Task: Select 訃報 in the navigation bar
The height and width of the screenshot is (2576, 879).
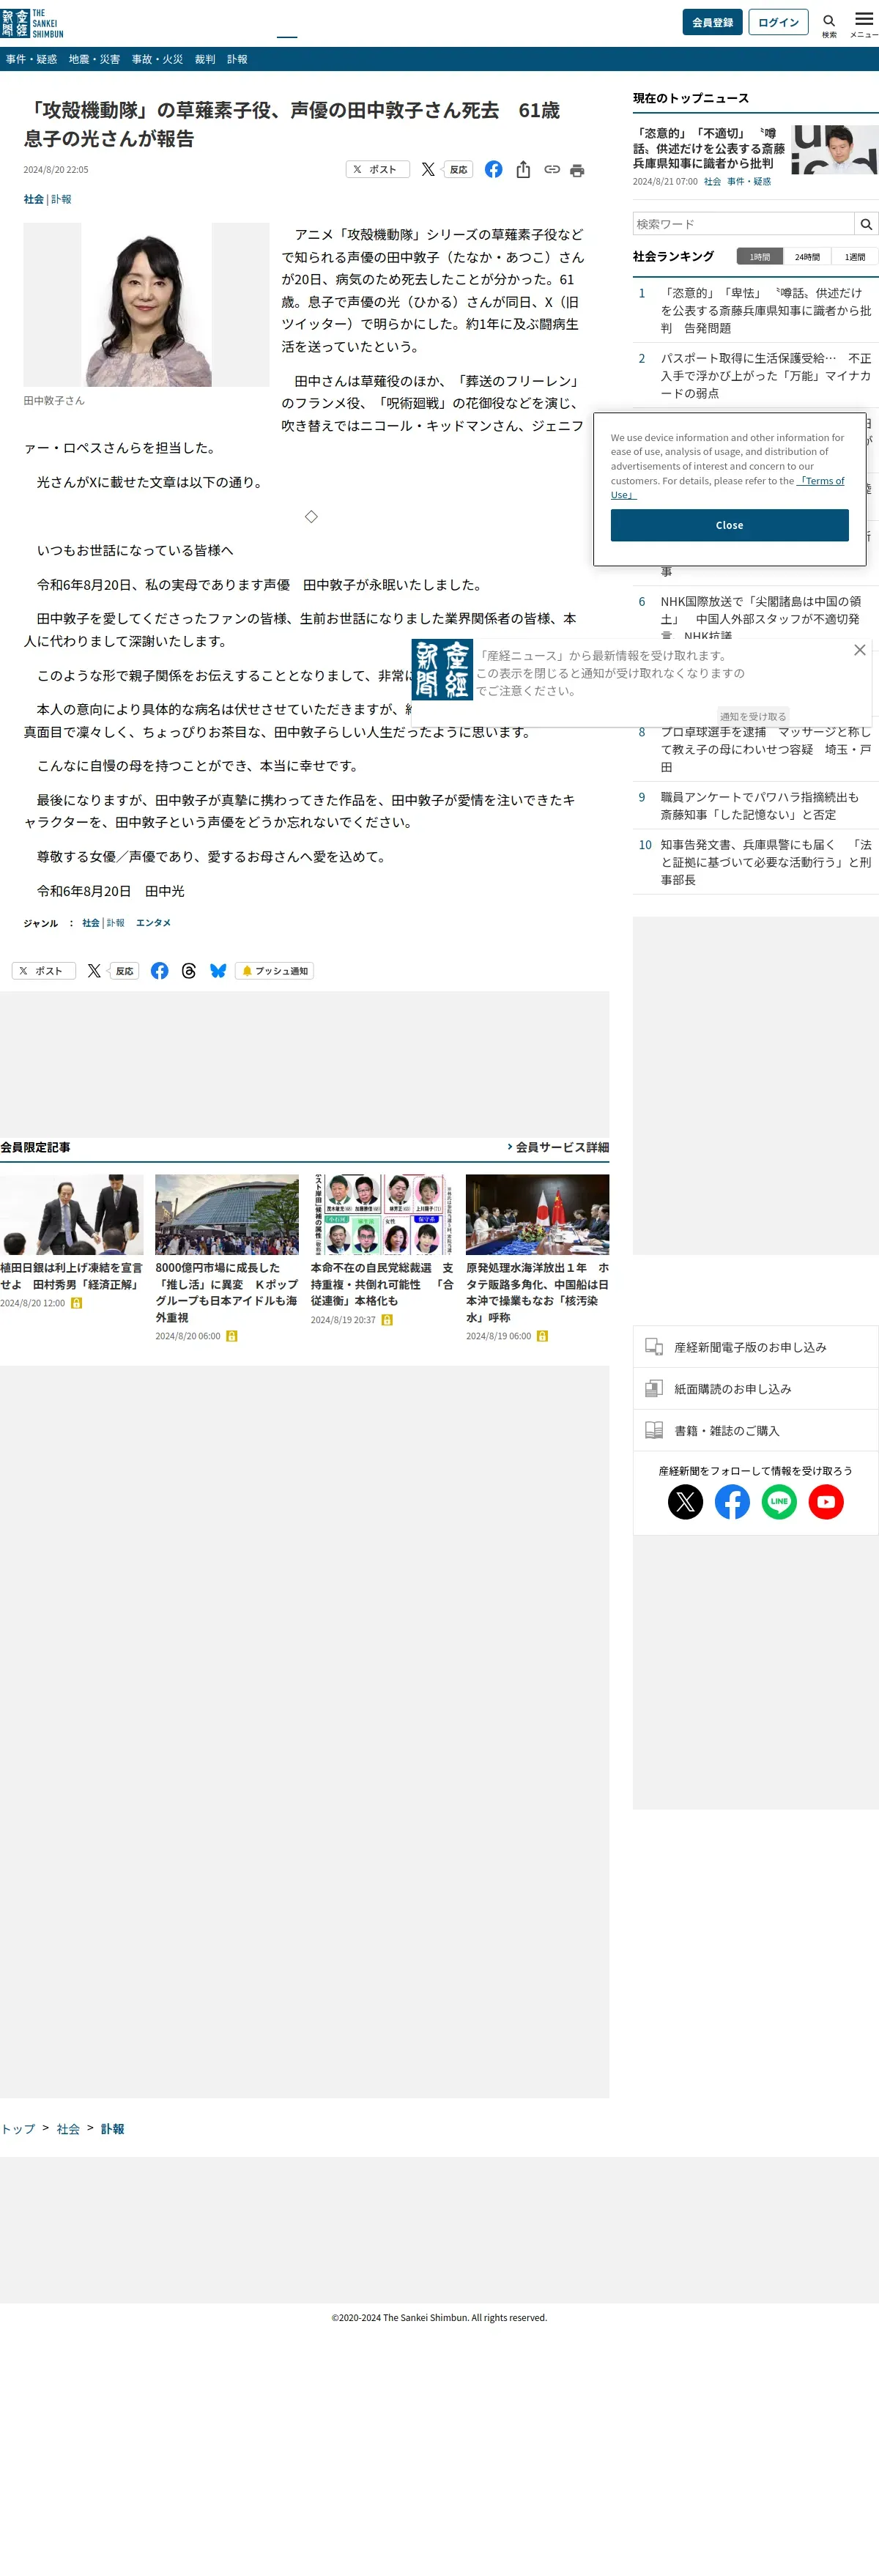Action: tap(237, 59)
